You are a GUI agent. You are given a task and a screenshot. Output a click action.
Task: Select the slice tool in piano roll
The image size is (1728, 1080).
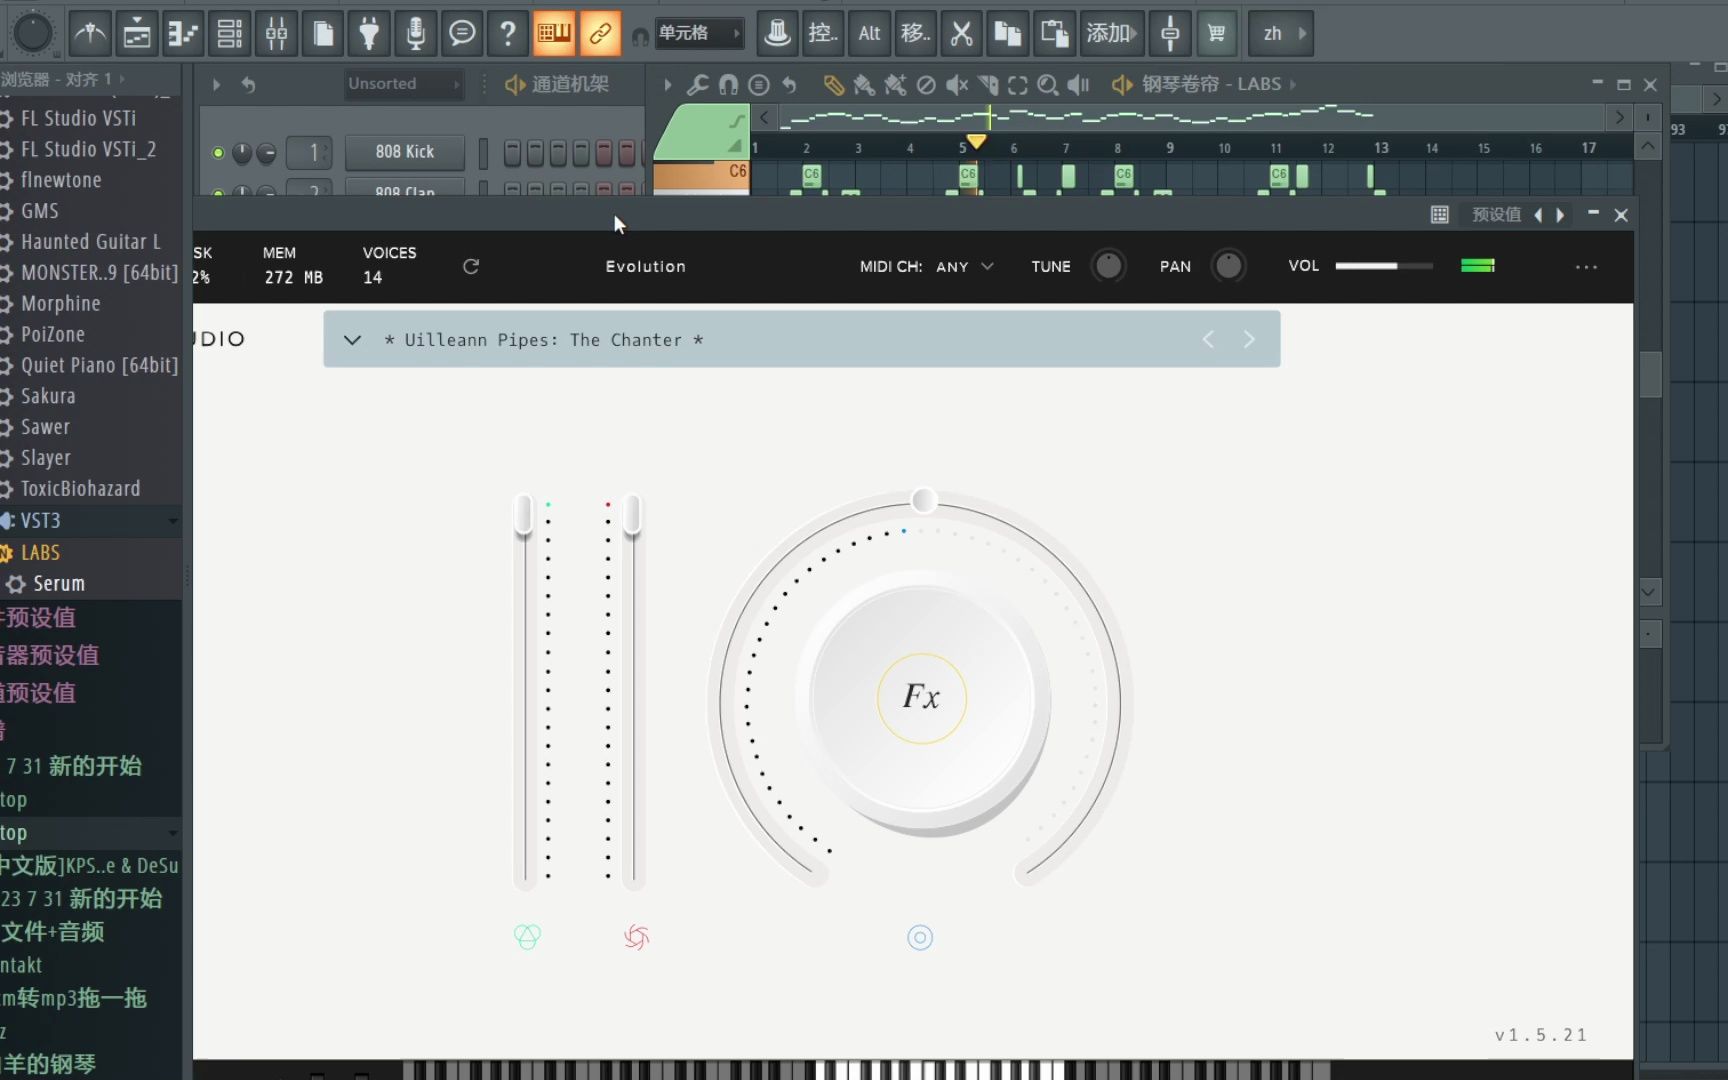(988, 85)
